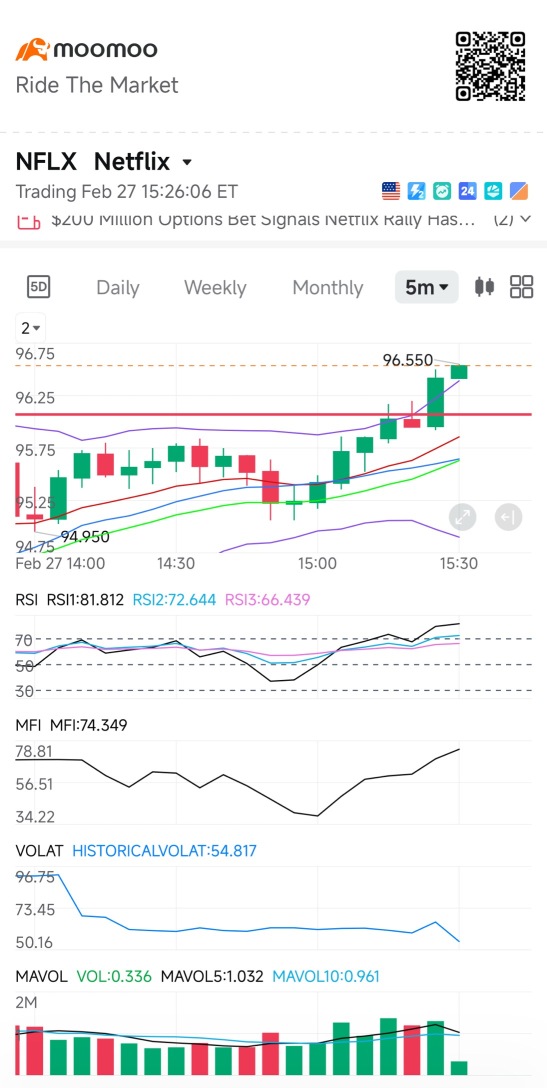Tap the news briefcase icon beside headline
This screenshot has height=1088, width=547.
coord(28,222)
